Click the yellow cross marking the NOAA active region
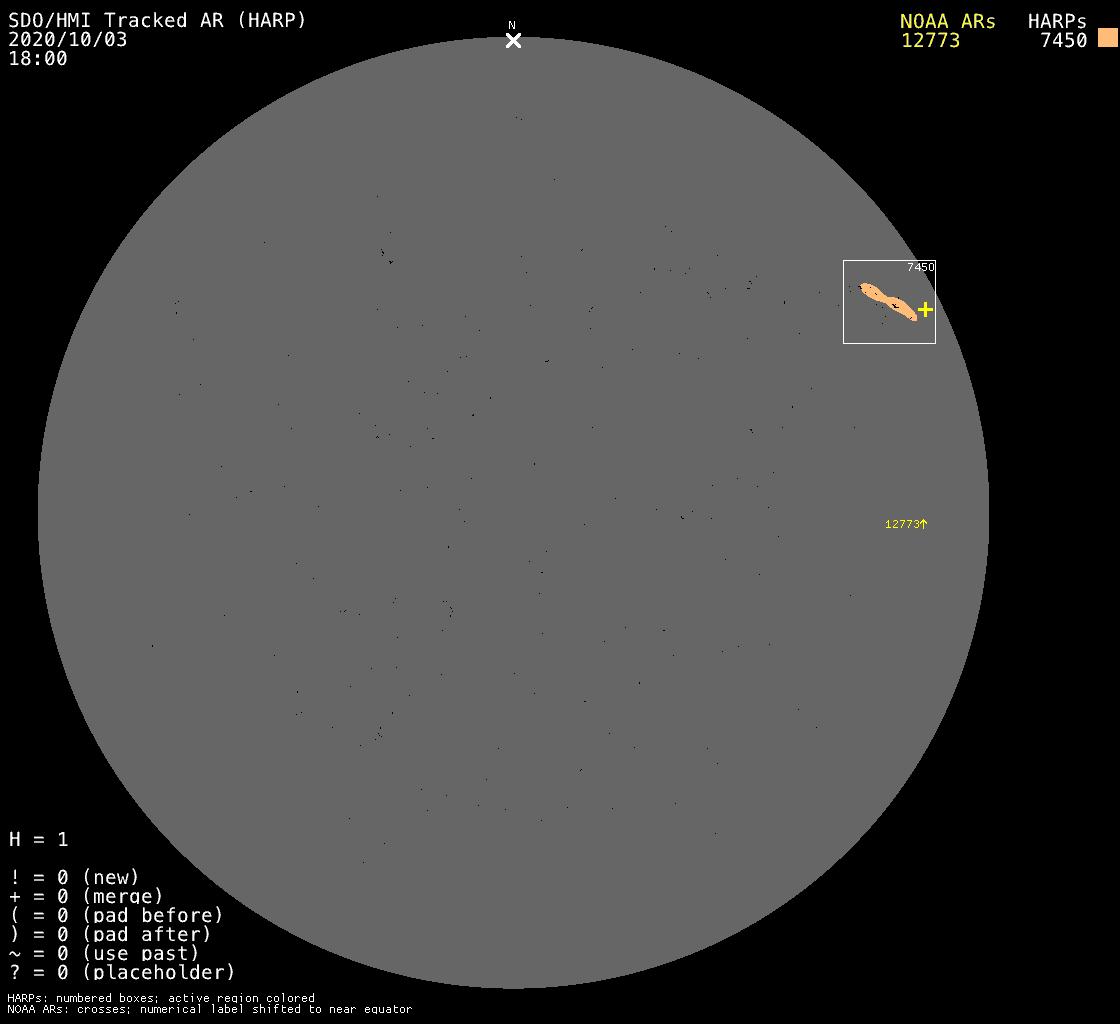1120x1024 pixels. pos(925,310)
